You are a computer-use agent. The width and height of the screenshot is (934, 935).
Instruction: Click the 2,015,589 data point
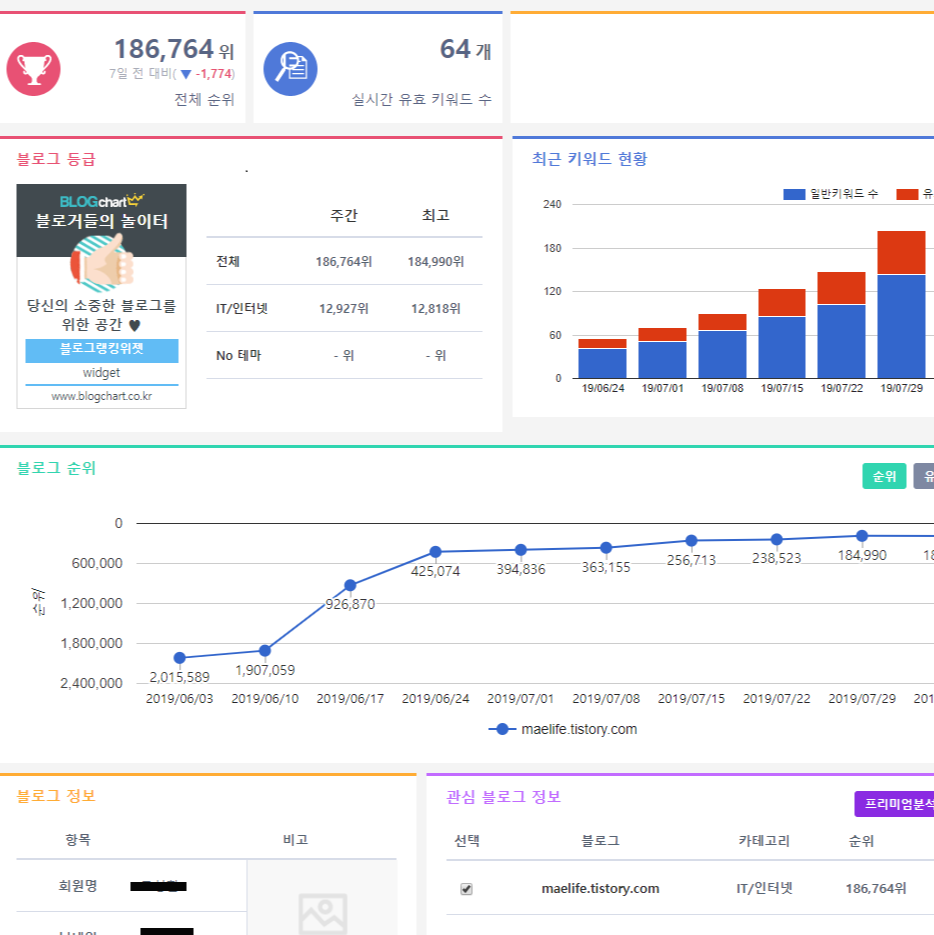tap(180, 658)
